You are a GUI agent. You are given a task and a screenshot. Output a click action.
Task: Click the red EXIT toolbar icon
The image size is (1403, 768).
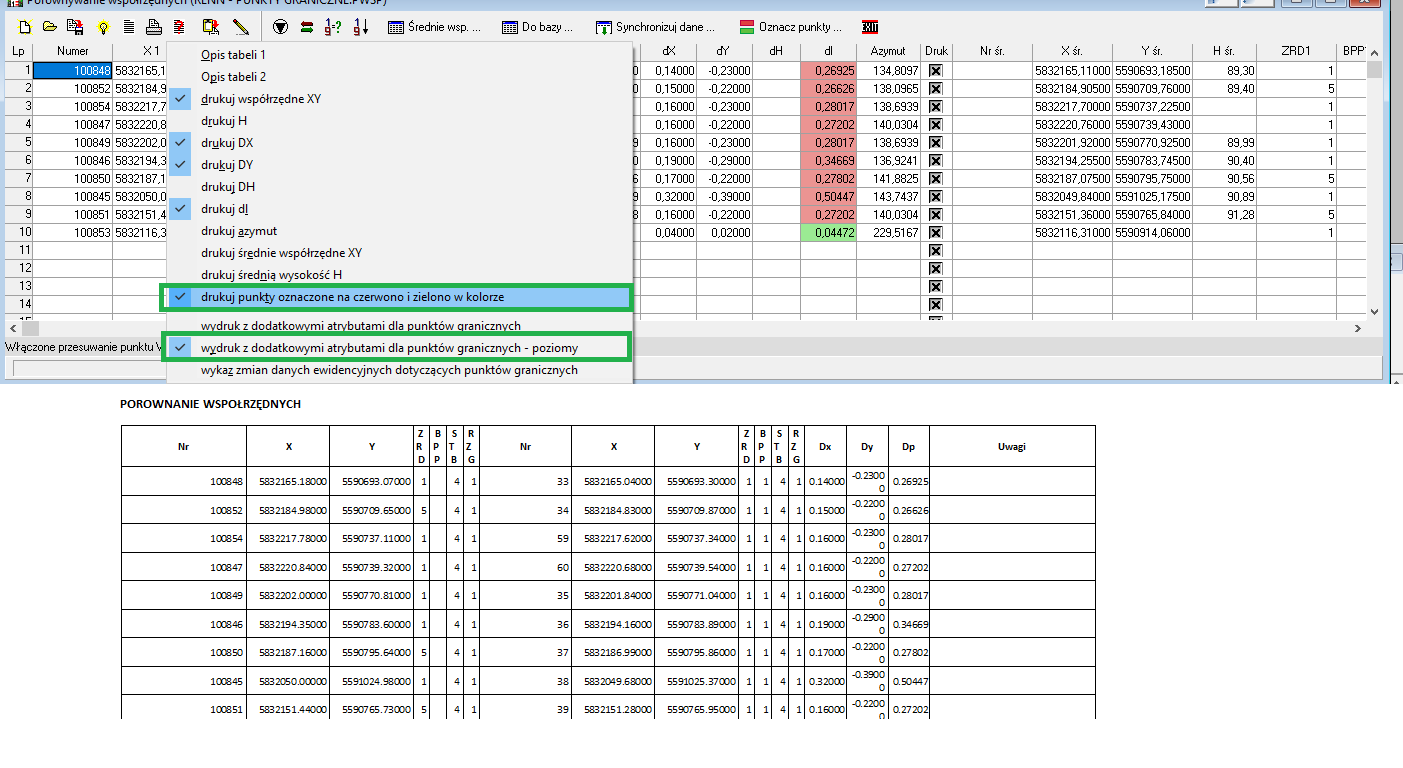(870, 27)
